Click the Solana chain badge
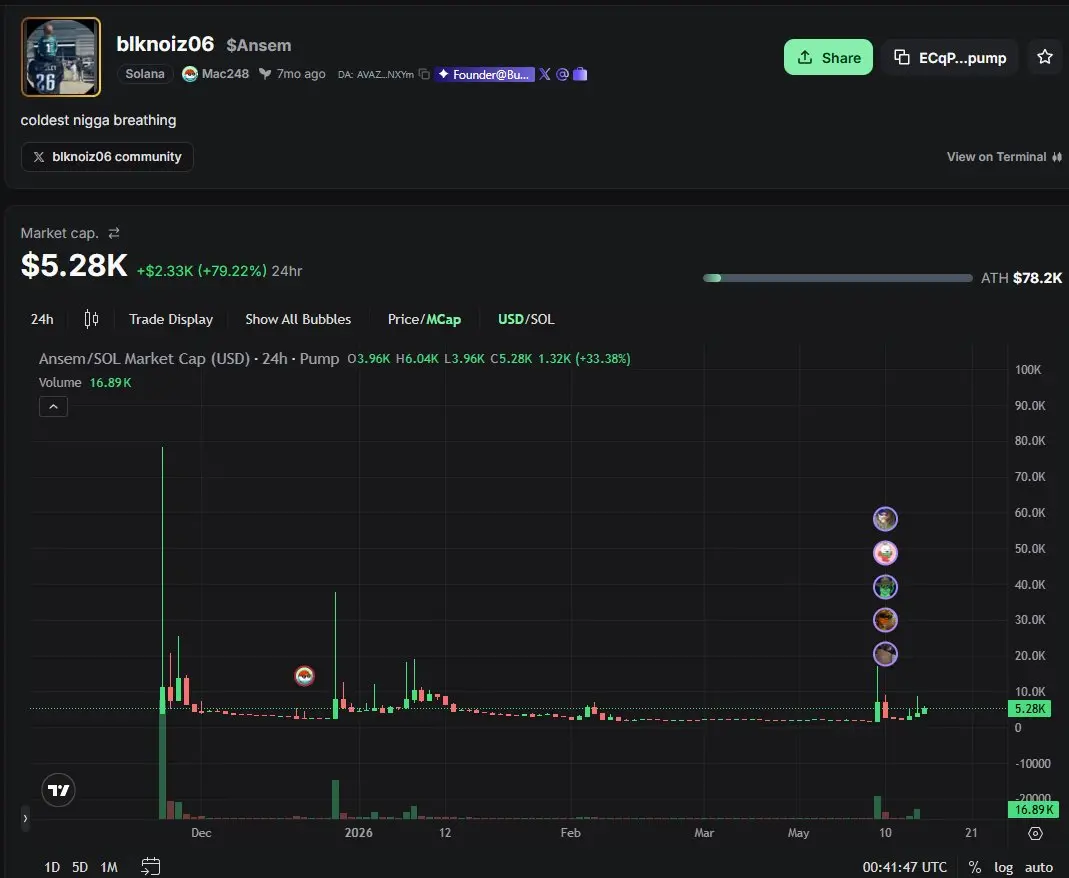The height and width of the screenshot is (878, 1069). click(x=145, y=74)
